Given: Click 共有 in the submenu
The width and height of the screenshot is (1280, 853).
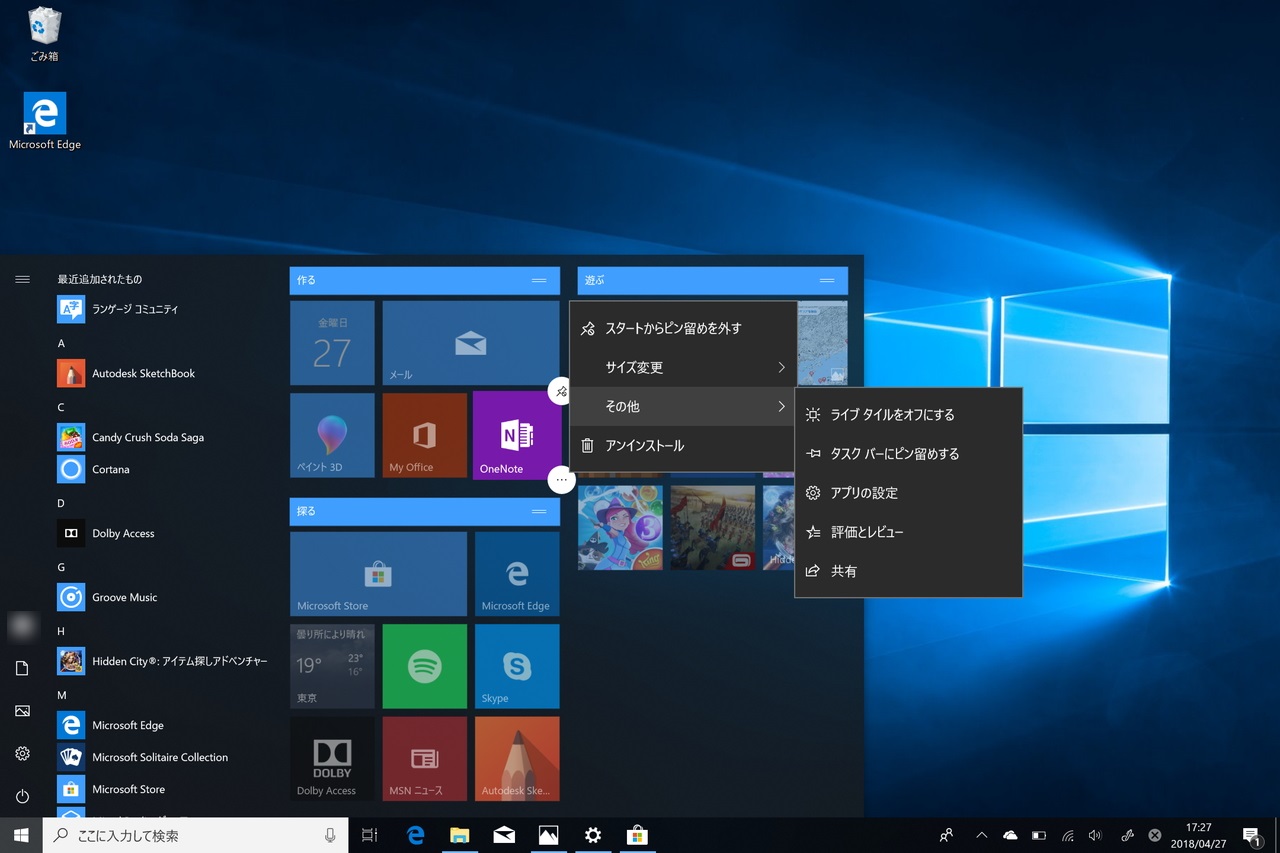Looking at the screenshot, I should 908,571.
